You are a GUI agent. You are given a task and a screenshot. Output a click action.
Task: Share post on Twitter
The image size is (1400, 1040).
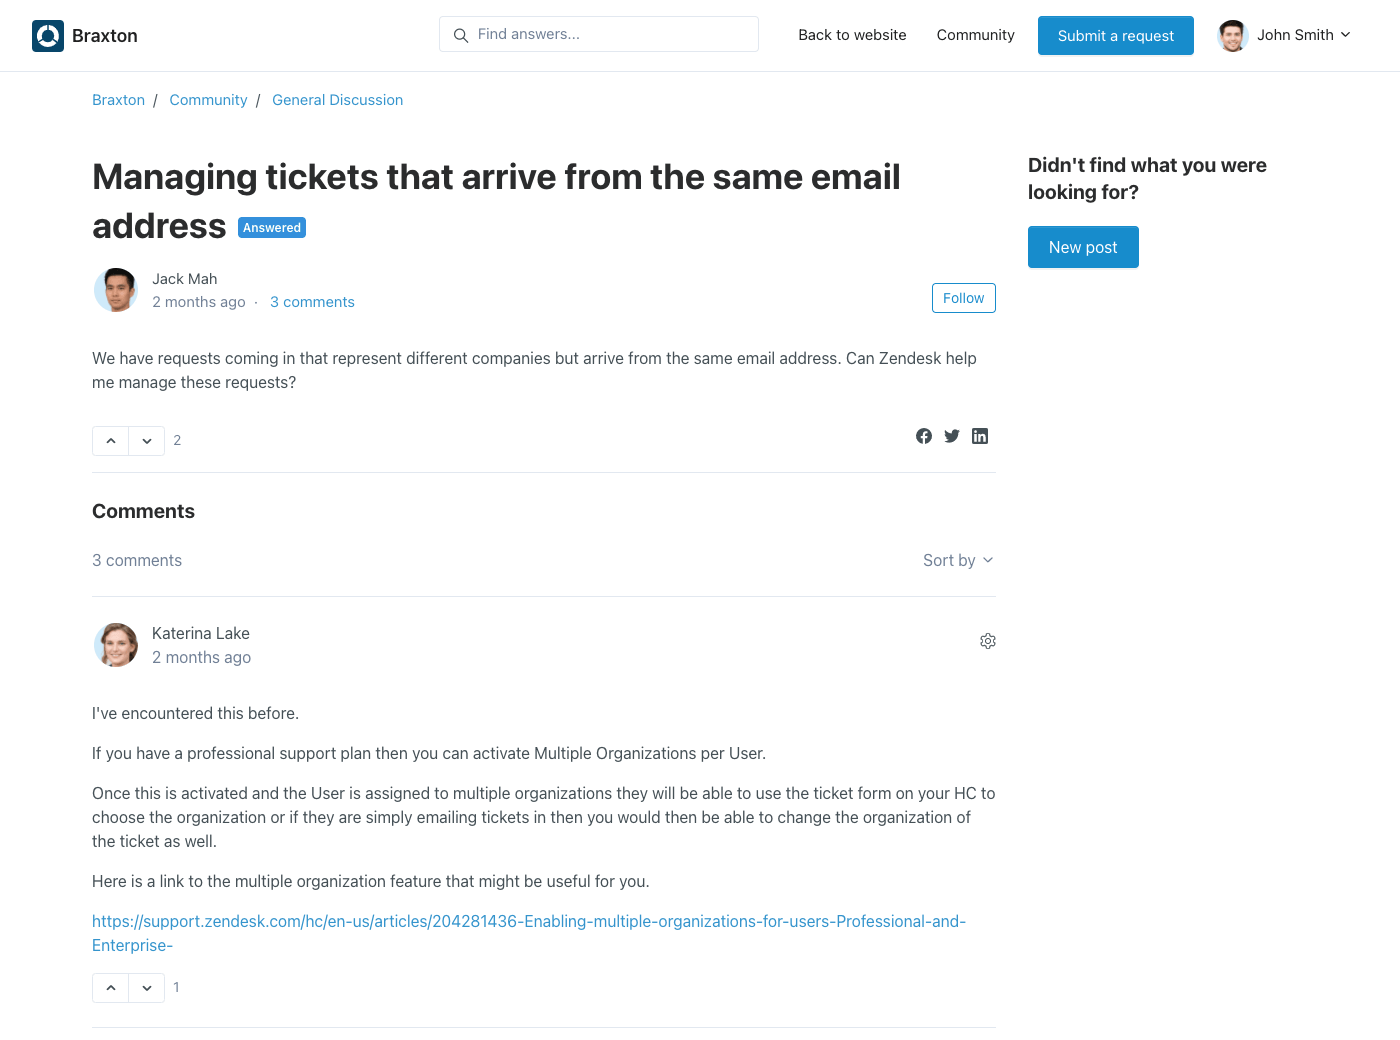click(952, 436)
